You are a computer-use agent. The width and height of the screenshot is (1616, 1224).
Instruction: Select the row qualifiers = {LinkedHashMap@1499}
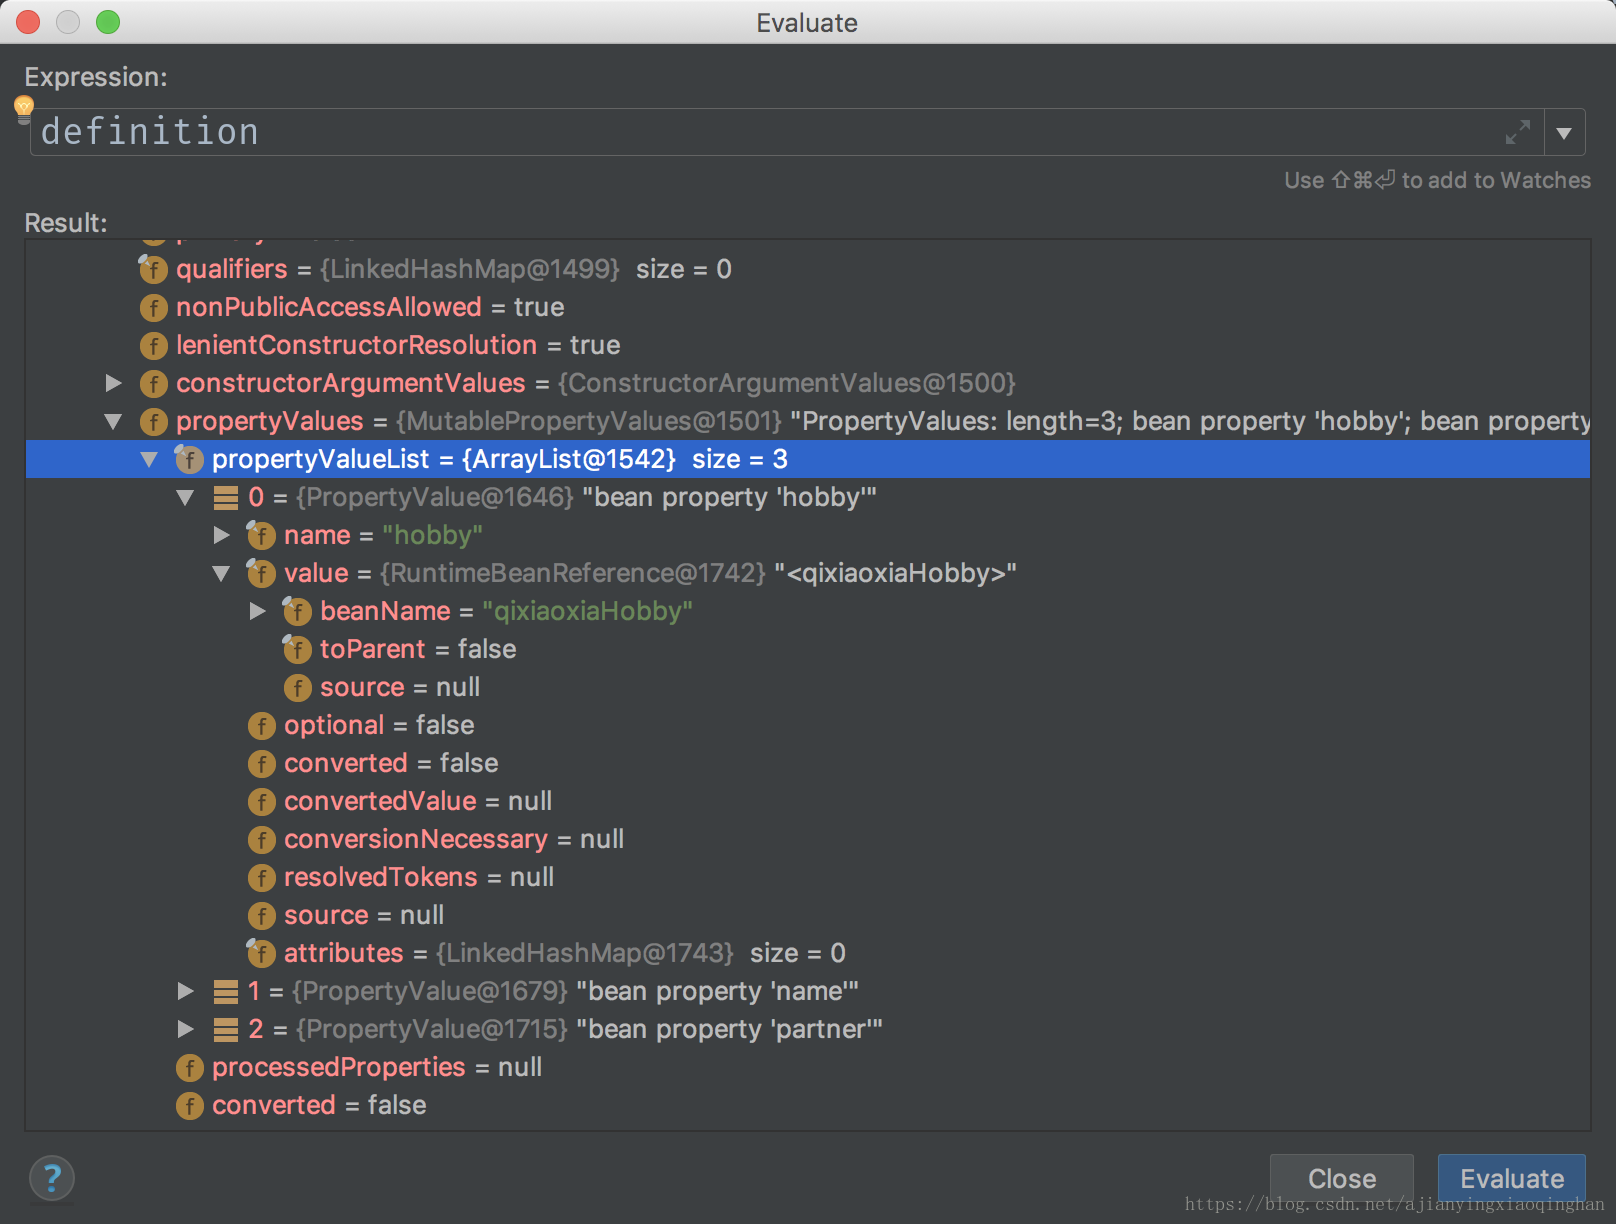pos(808,269)
